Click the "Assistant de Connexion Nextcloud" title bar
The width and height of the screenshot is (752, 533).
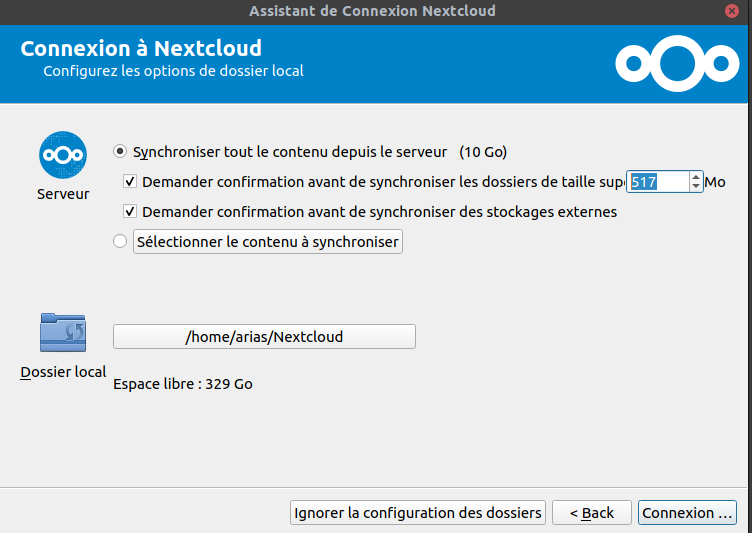point(372,11)
